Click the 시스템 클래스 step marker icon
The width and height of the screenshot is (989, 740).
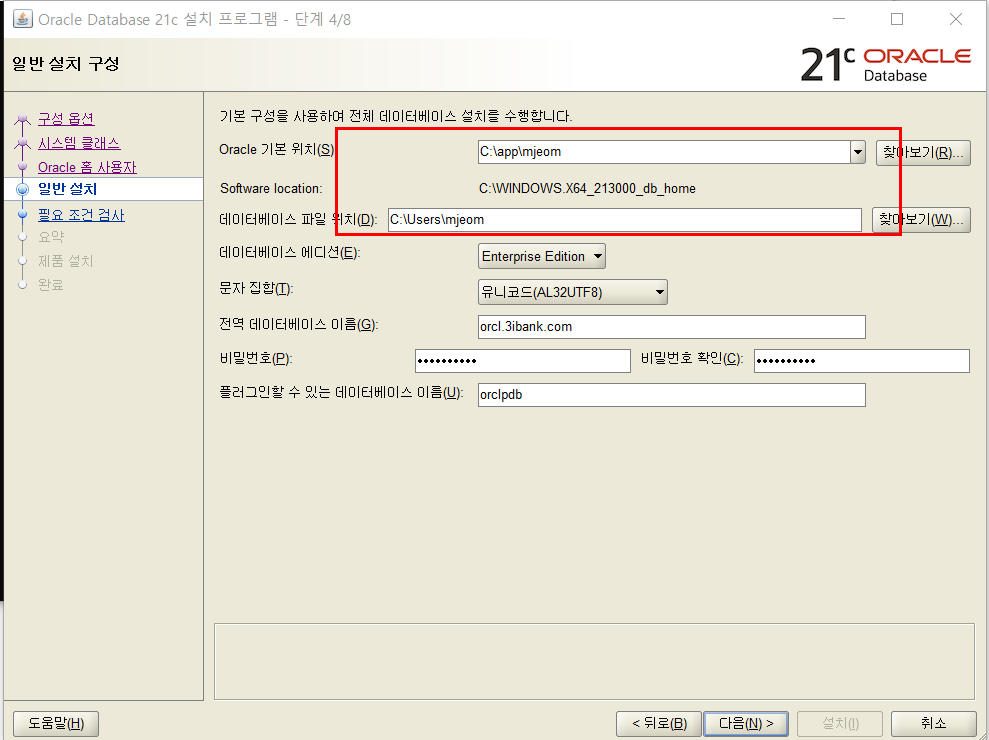click(23, 143)
